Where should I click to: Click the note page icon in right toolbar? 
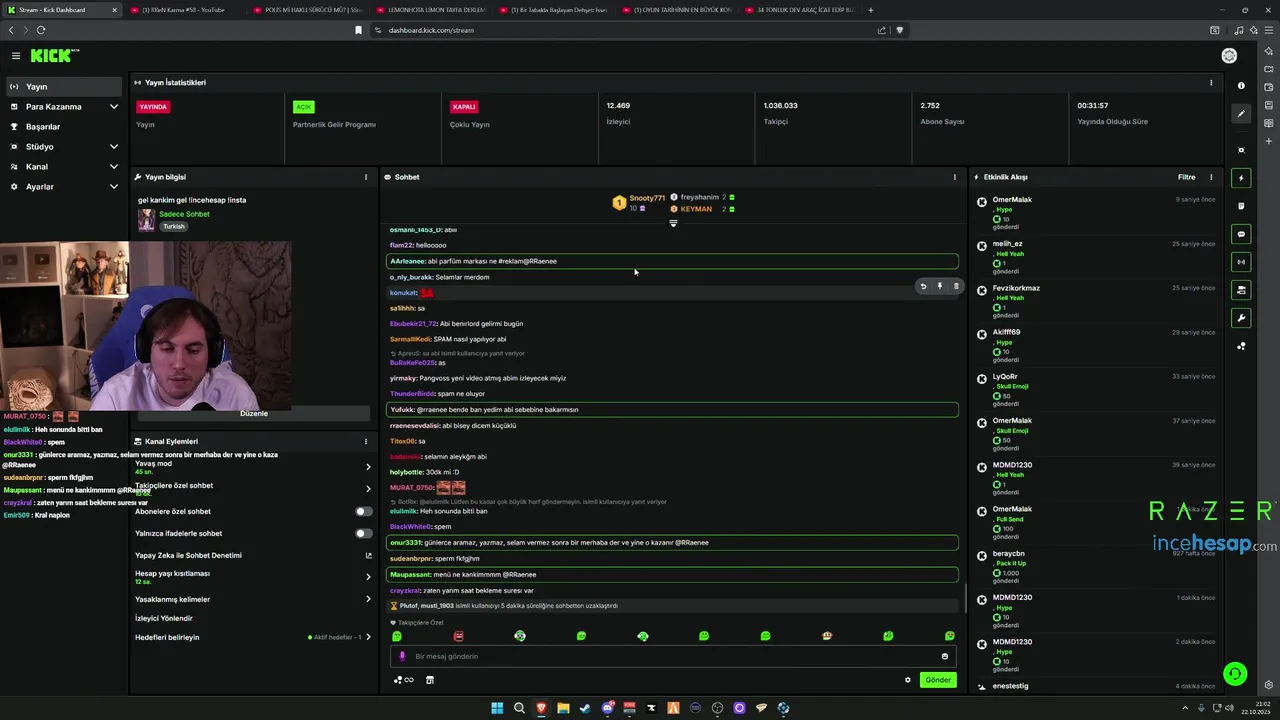pos(1241,206)
